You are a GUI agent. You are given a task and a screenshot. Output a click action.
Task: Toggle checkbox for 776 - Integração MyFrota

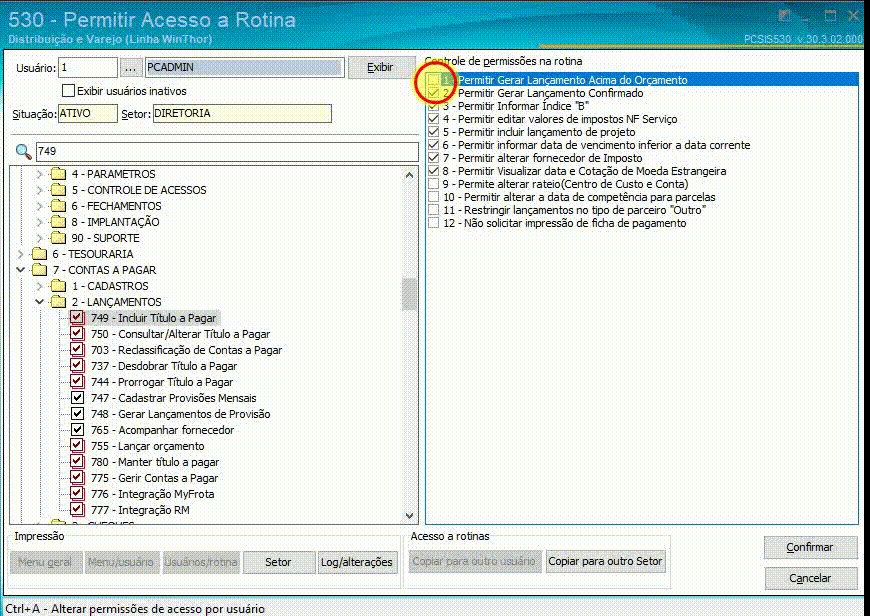pos(77,494)
